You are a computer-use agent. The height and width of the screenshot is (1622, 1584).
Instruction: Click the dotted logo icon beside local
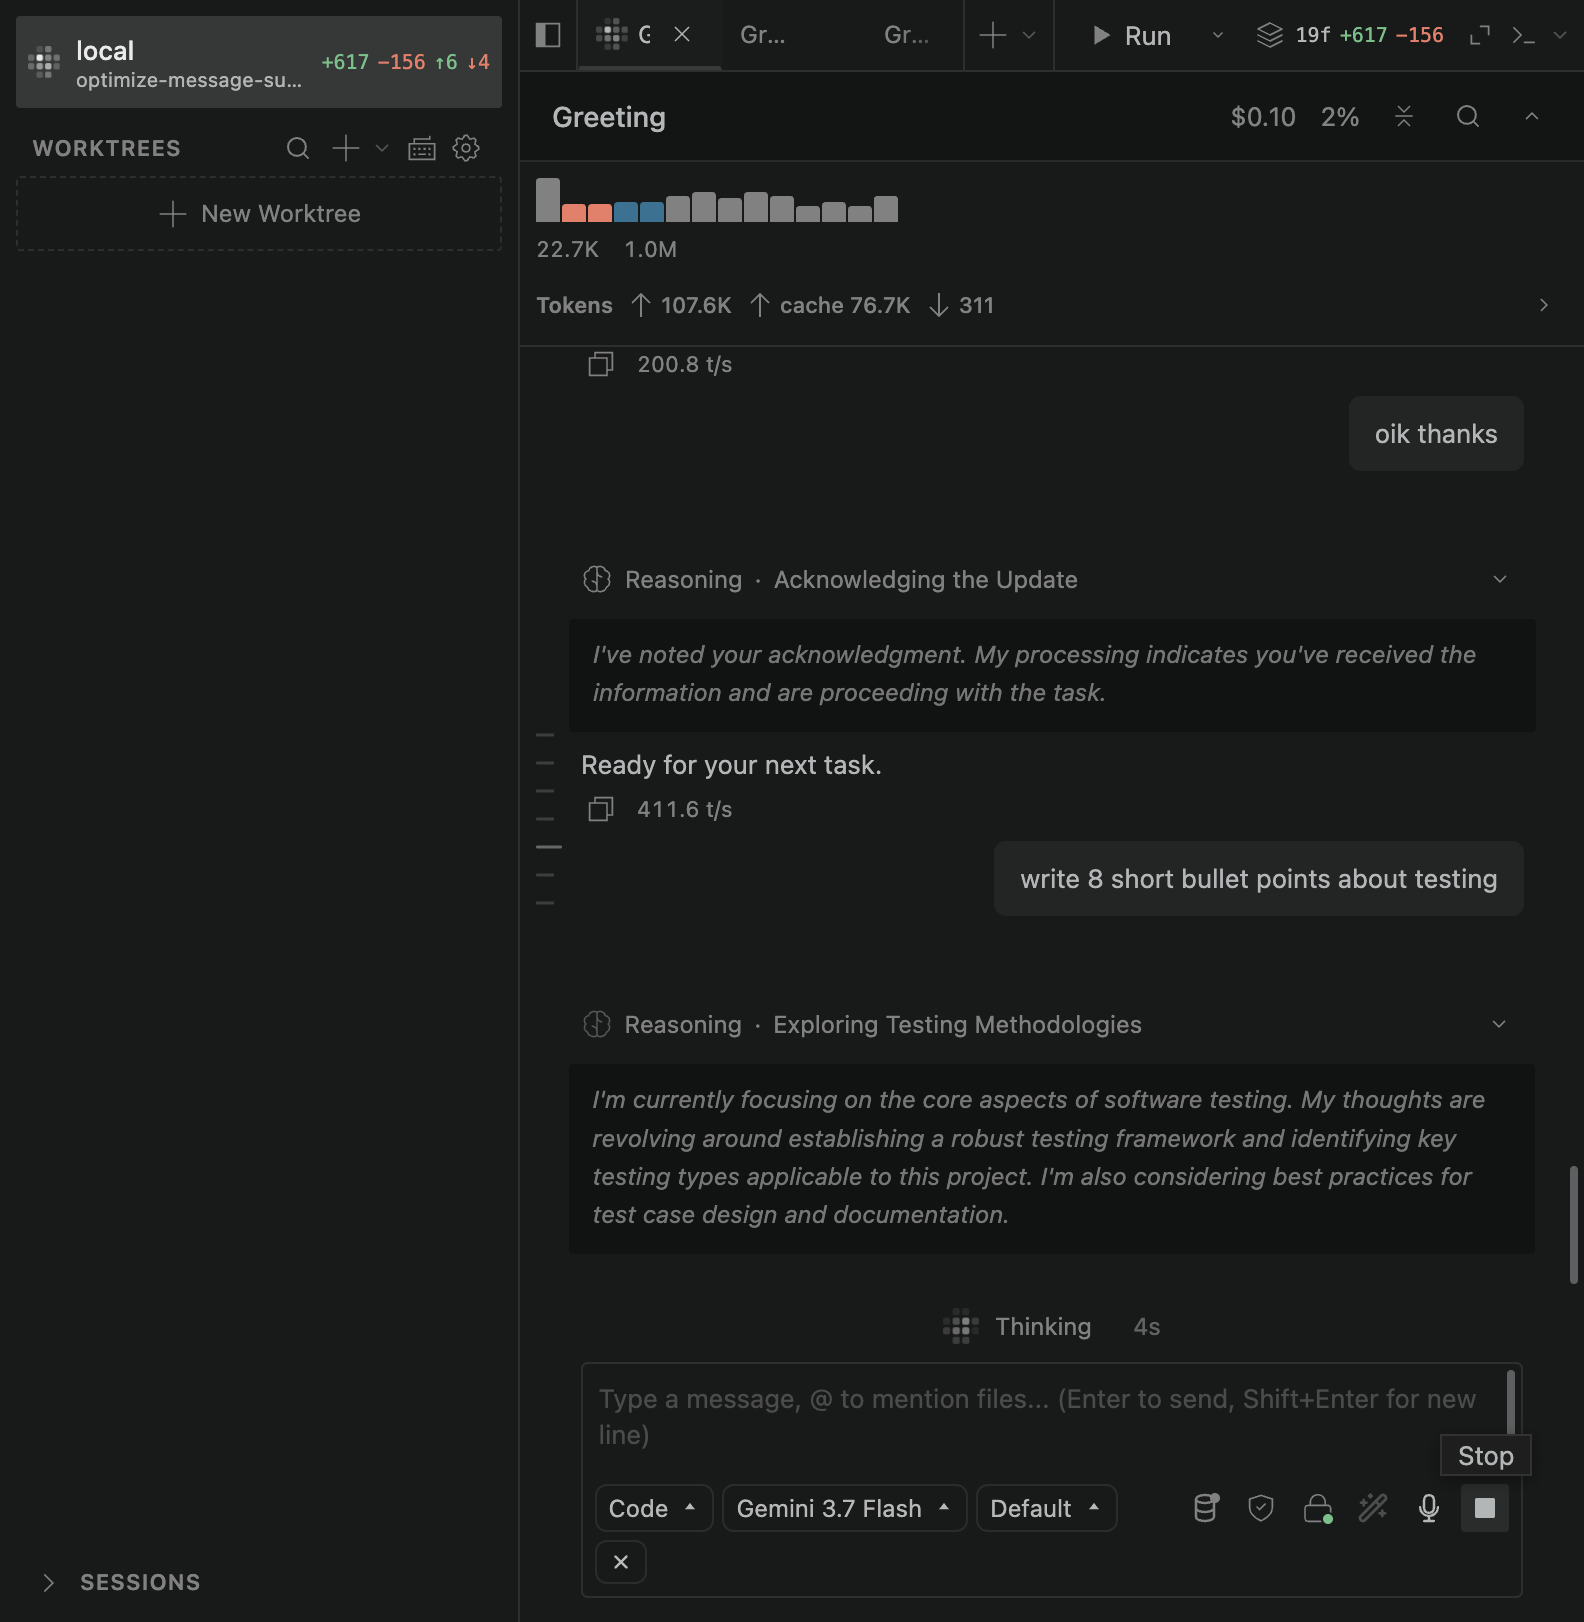[44, 62]
